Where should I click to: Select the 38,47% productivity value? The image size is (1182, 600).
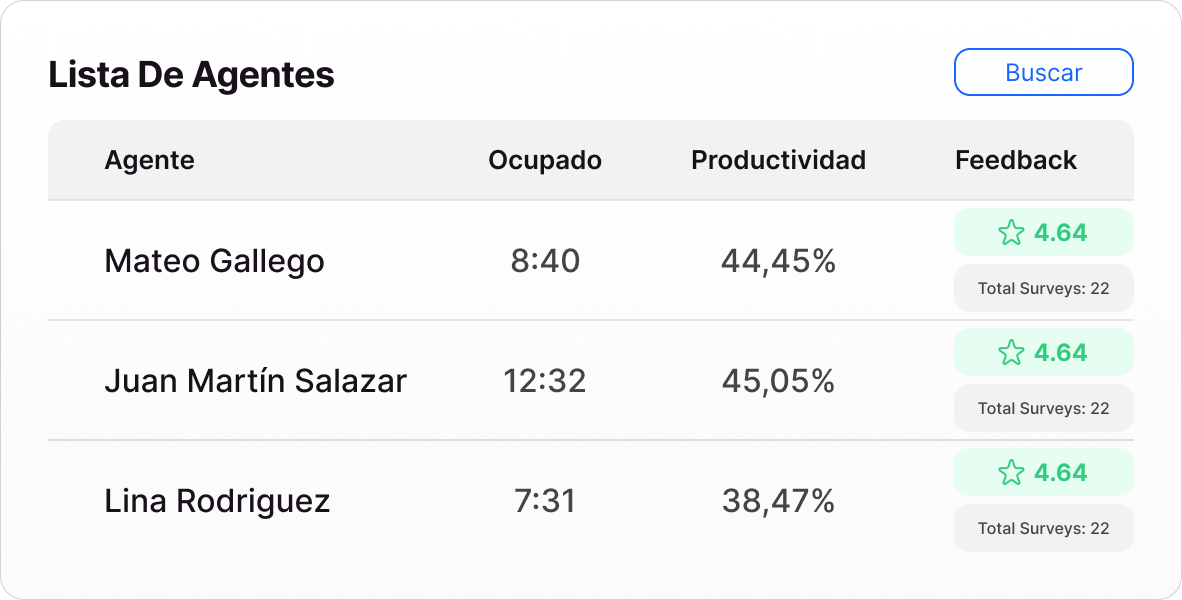click(x=778, y=501)
